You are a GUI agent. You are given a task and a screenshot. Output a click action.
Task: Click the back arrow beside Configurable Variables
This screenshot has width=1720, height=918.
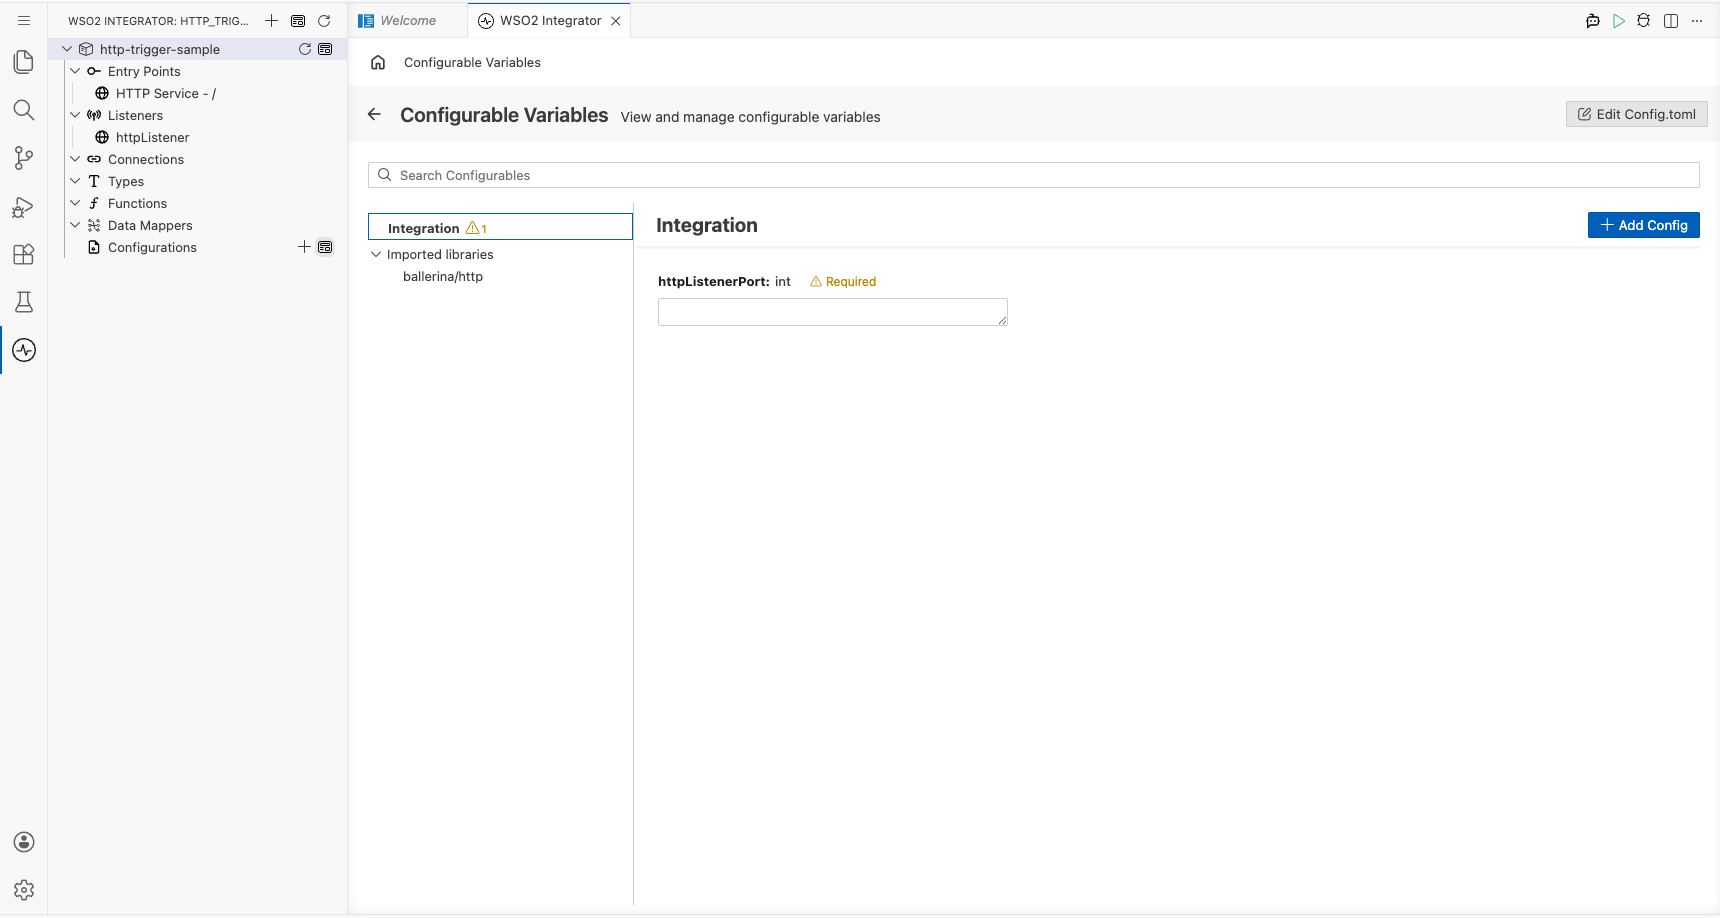click(375, 114)
